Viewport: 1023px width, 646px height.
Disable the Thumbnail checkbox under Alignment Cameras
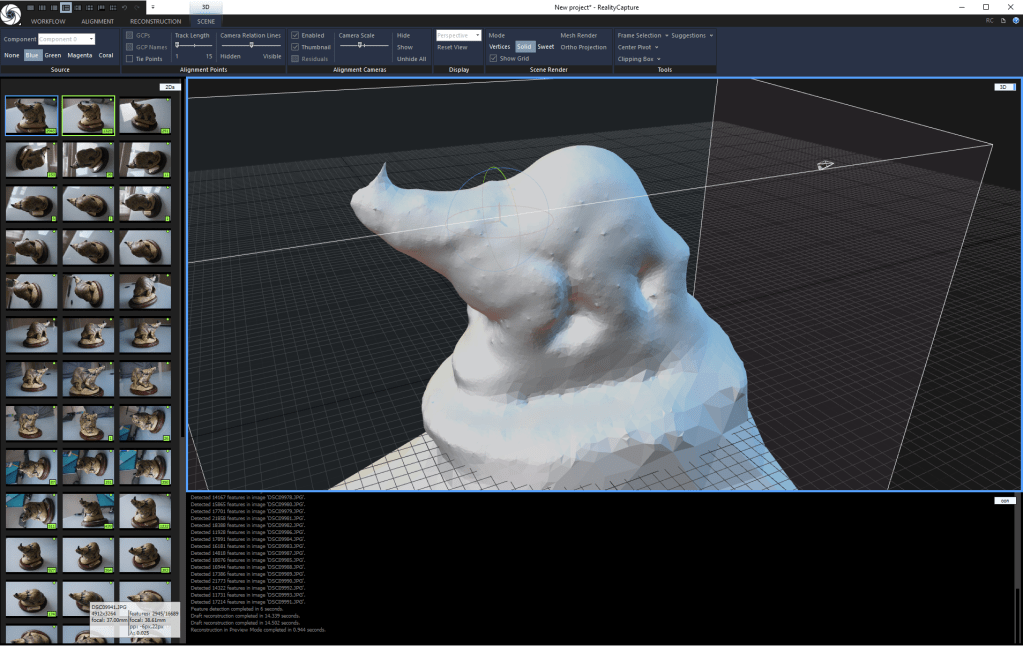coord(296,46)
